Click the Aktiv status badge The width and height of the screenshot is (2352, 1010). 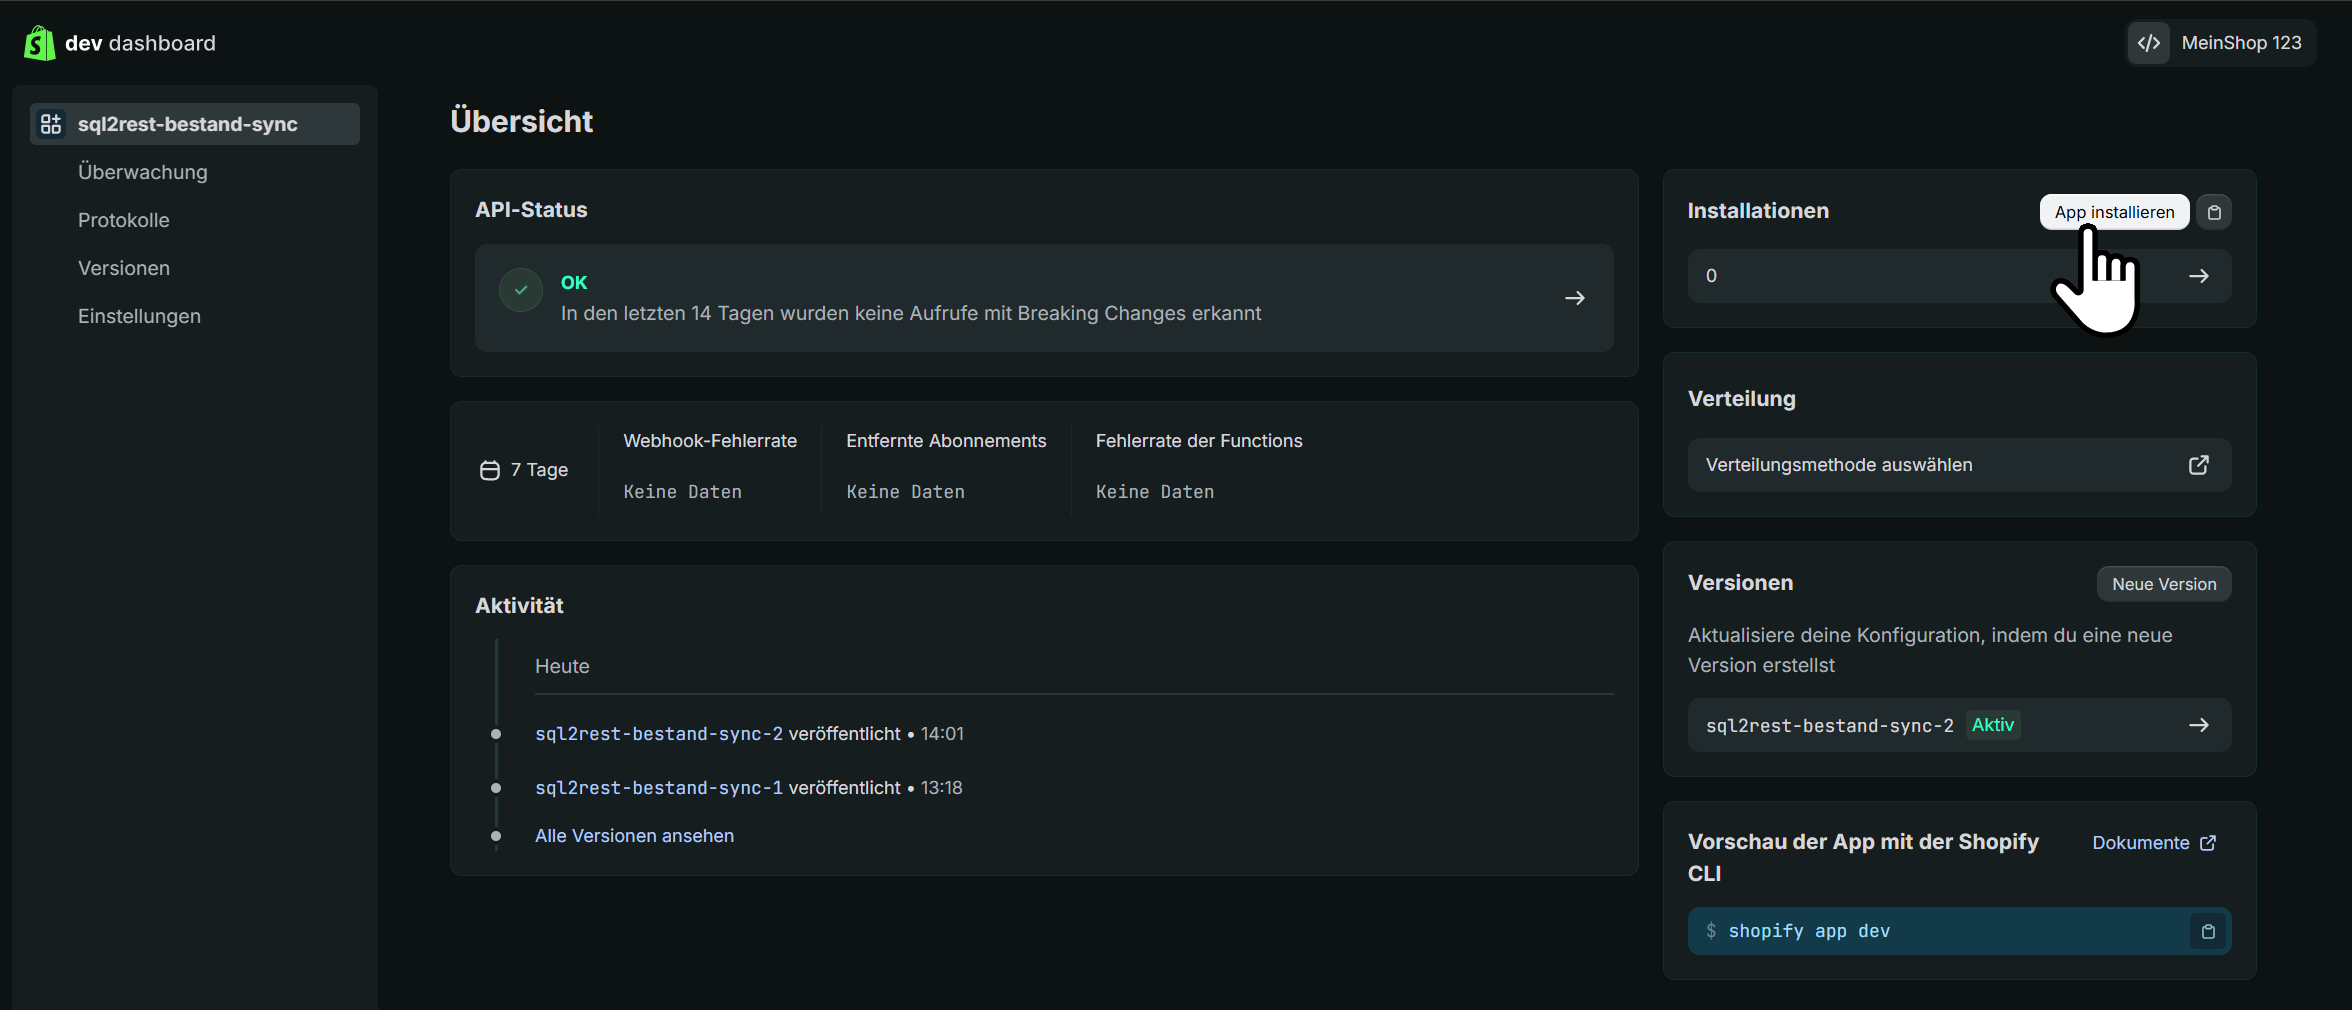click(x=1993, y=725)
